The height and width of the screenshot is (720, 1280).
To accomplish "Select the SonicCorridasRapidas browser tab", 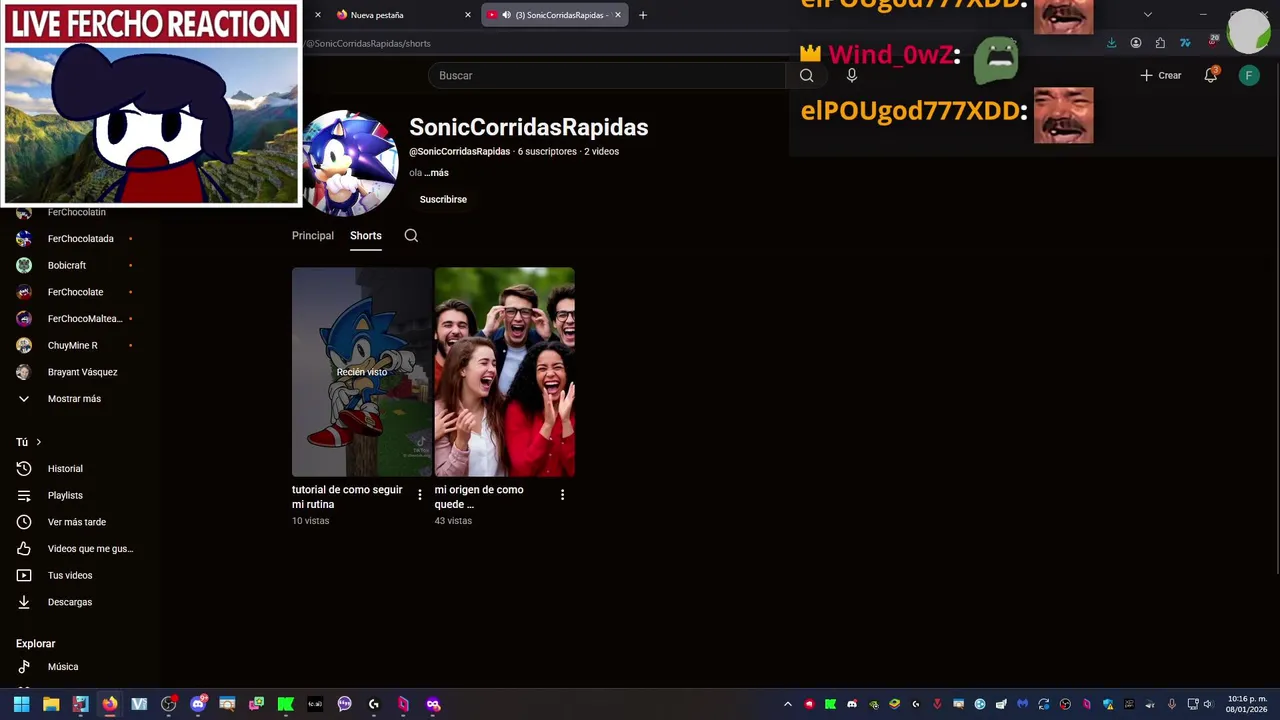I will point(555,15).
